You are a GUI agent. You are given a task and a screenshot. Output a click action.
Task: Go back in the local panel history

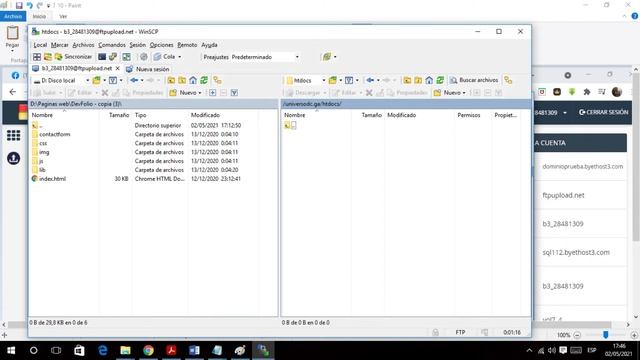134,80
